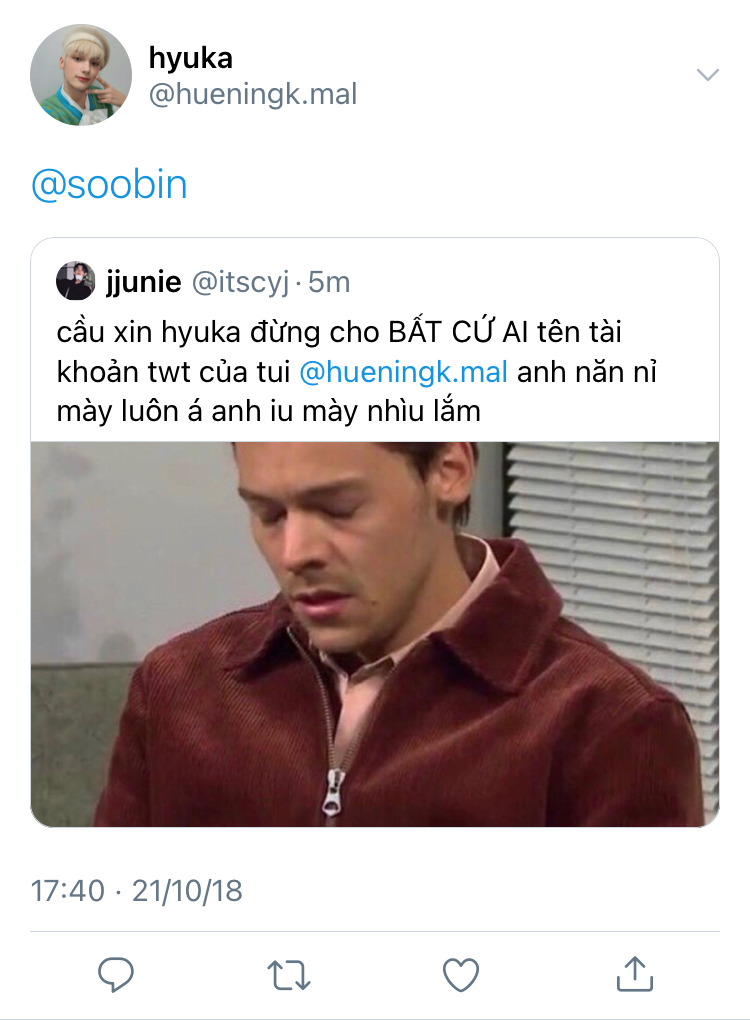Click the 5m timestamp on quoted tweet
This screenshot has width=750, height=1020.
tap(329, 283)
